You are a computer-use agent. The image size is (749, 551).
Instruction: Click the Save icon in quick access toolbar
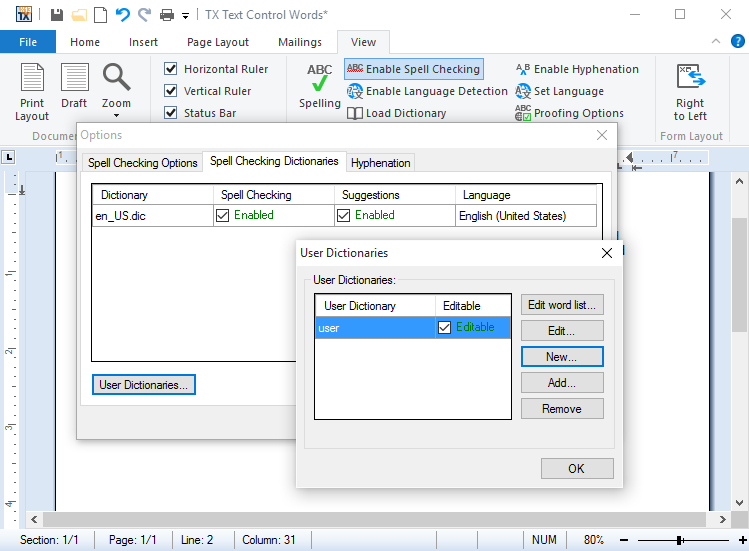click(x=57, y=15)
